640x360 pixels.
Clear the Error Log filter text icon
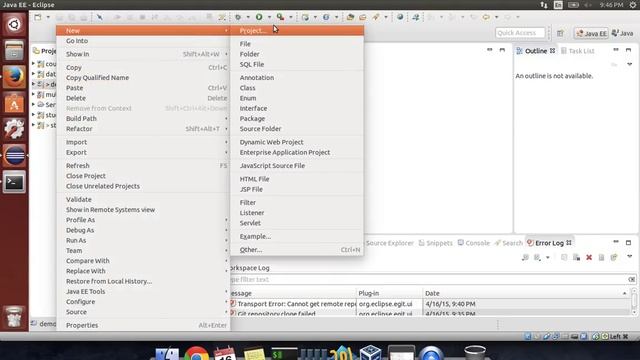631,279
